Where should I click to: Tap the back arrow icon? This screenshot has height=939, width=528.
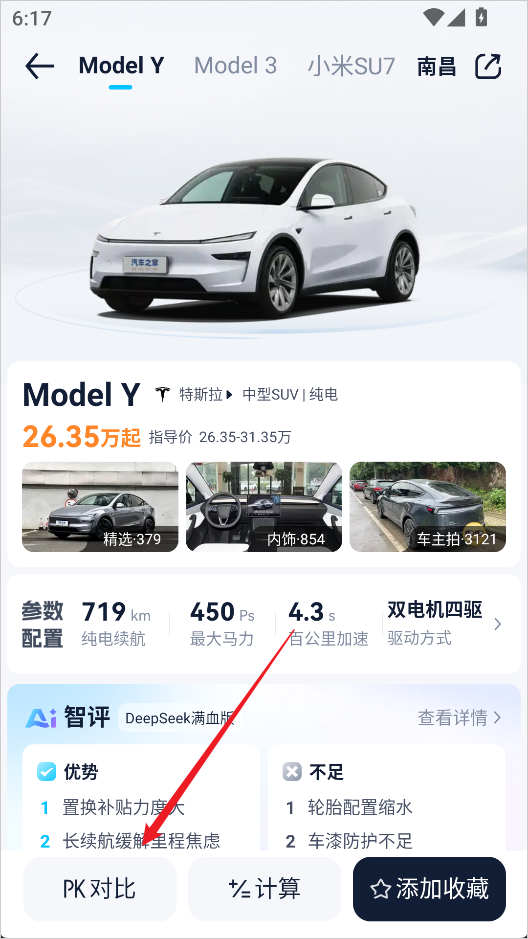pos(40,66)
